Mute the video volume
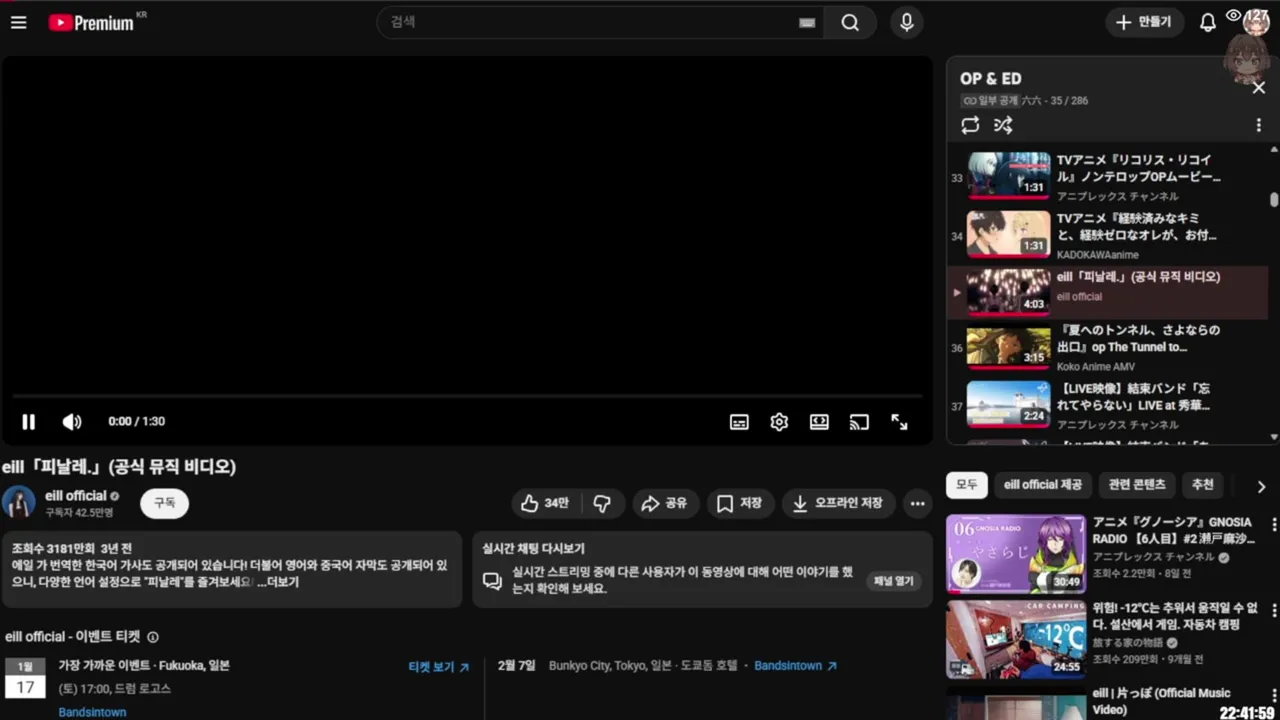1280x720 pixels. tap(72, 422)
